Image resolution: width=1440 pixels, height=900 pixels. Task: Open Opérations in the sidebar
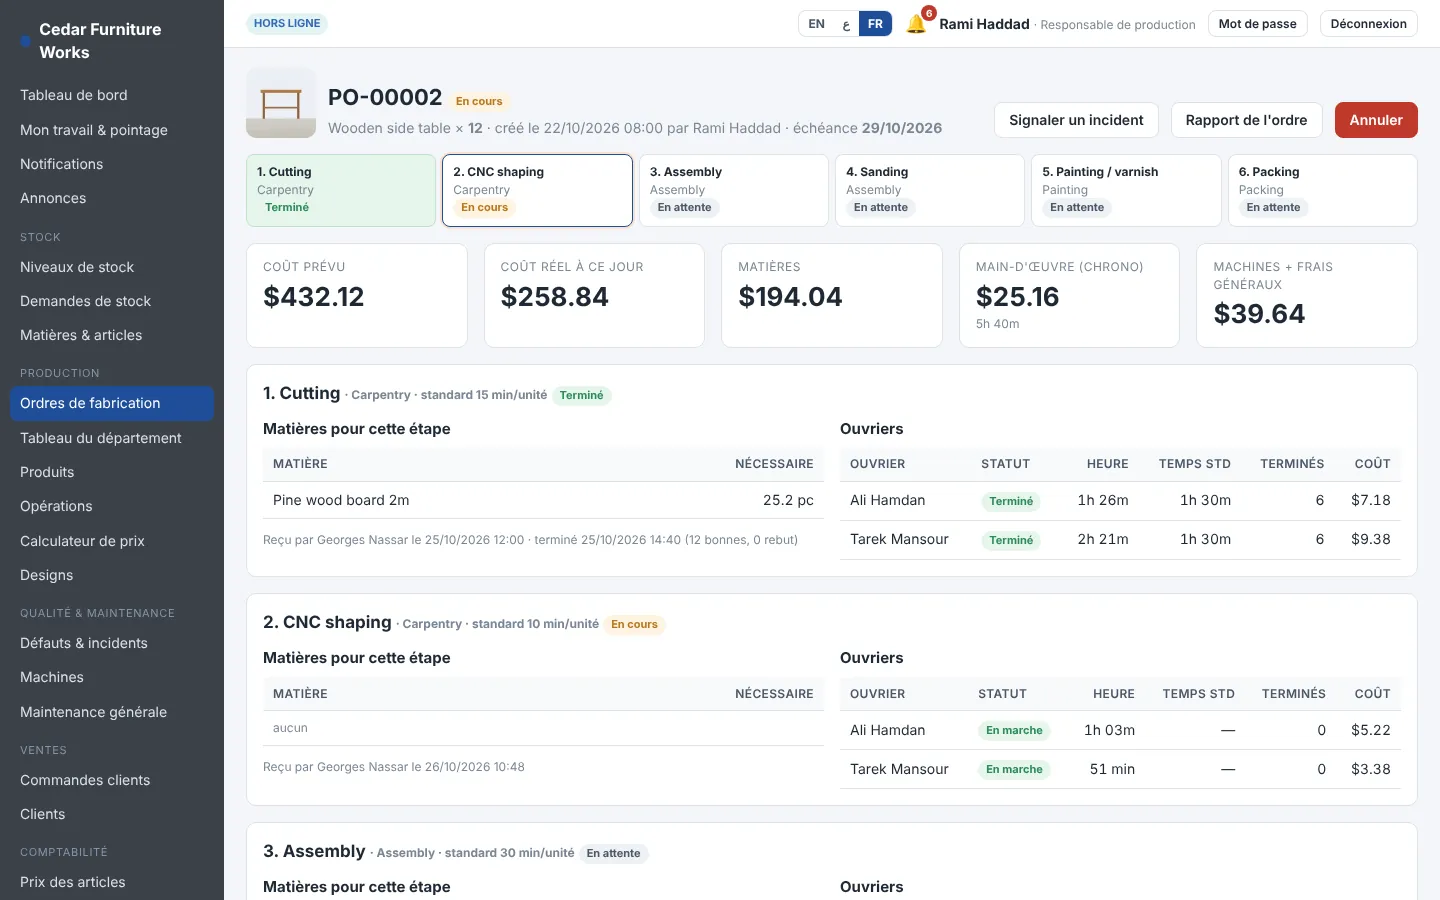tap(112, 506)
